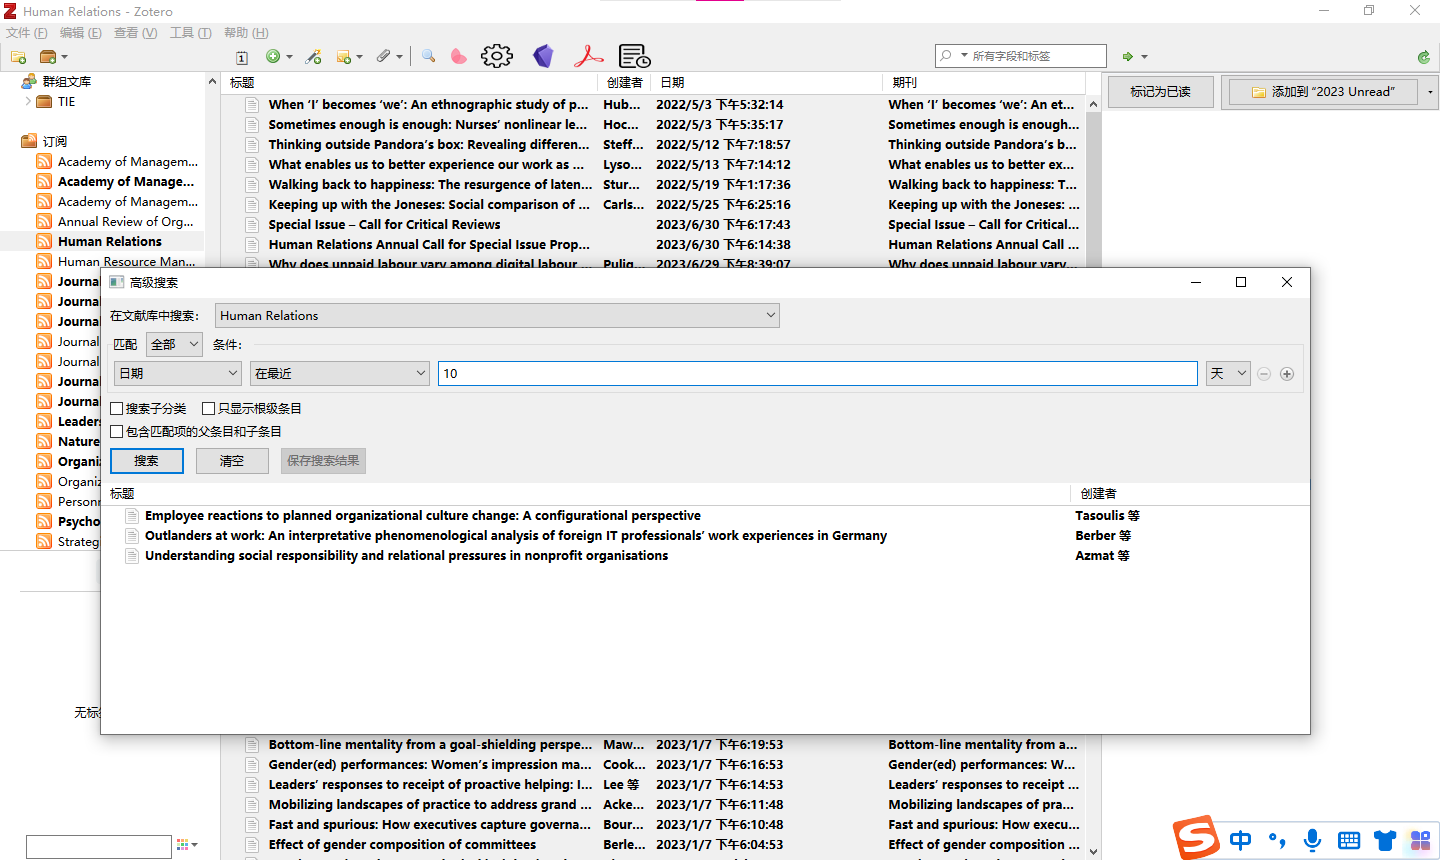Sort main list by 日期 column header
Screen dimensions: 1440x860
[x=767, y=83]
